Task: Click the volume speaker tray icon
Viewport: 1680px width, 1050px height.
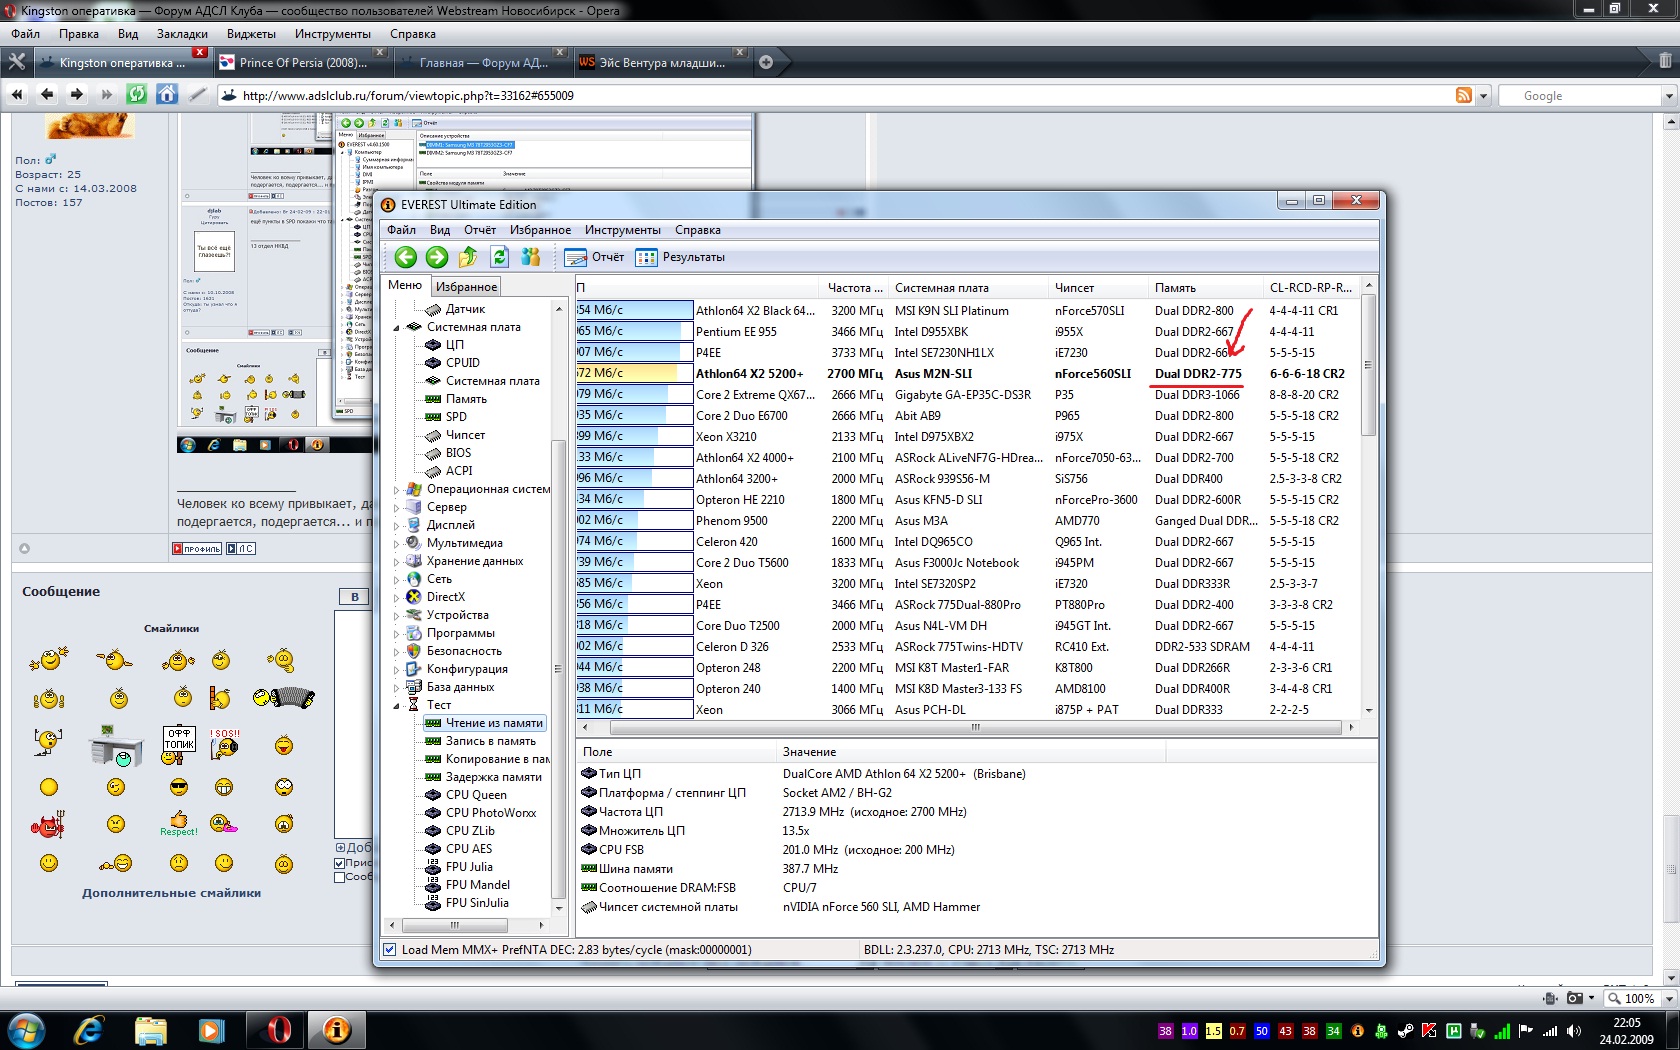Action: point(1574,1030)
